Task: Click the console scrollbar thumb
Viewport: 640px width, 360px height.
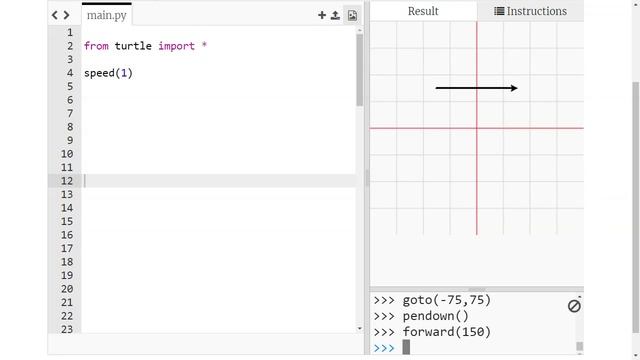Action: click(579, 346)
